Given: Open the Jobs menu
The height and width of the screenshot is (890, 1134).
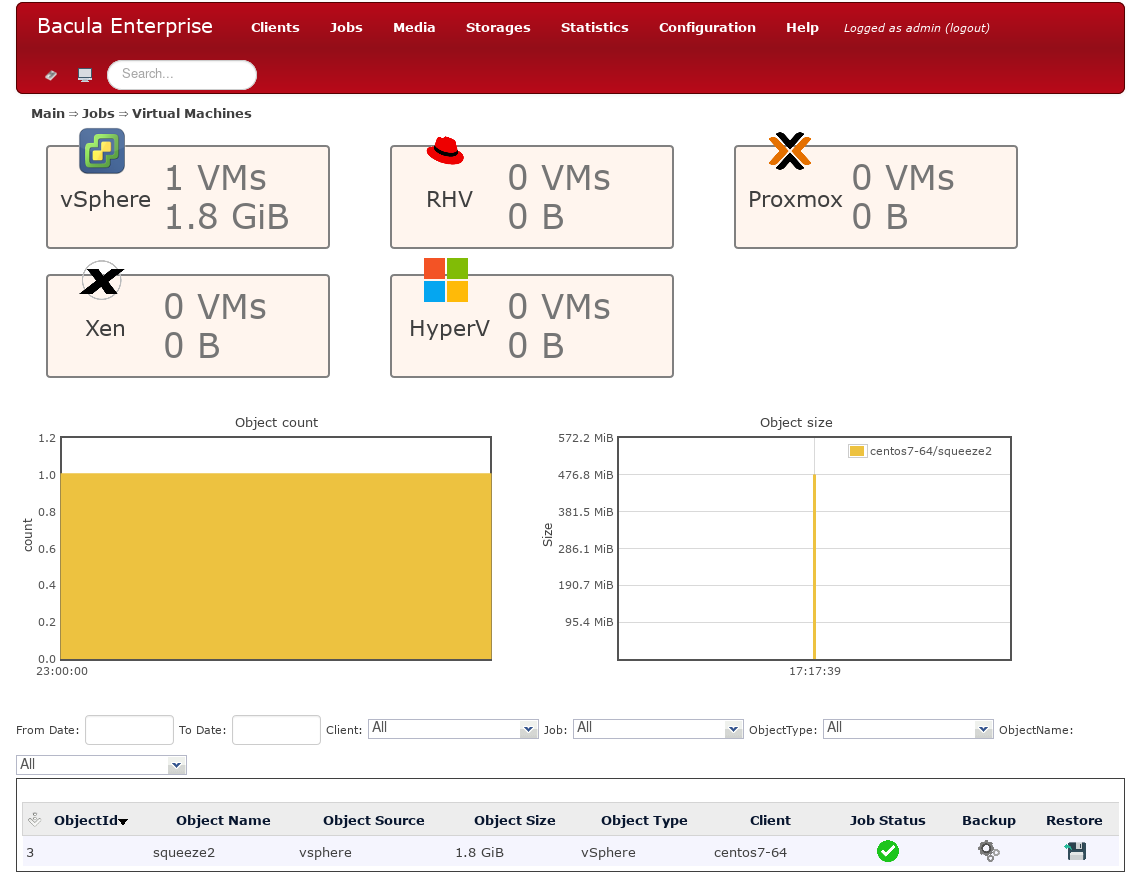Looking at the screenshot, I should coord(346,27).
